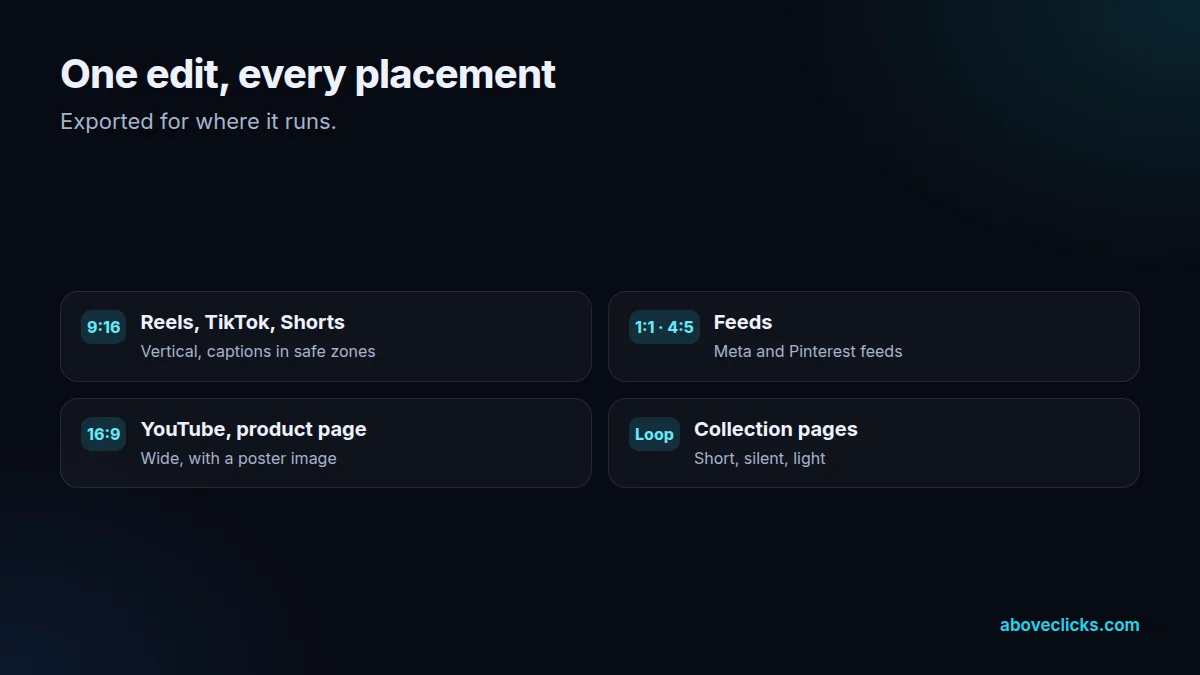Select the 'Reels, TikTok, Shorts' card title
Image resolution: width=1200 pixels, height=675 pixels.
tap(243, 322)
